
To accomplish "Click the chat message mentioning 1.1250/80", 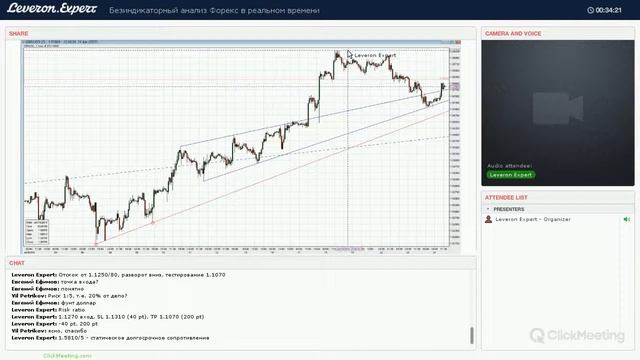I will [118, 275].
